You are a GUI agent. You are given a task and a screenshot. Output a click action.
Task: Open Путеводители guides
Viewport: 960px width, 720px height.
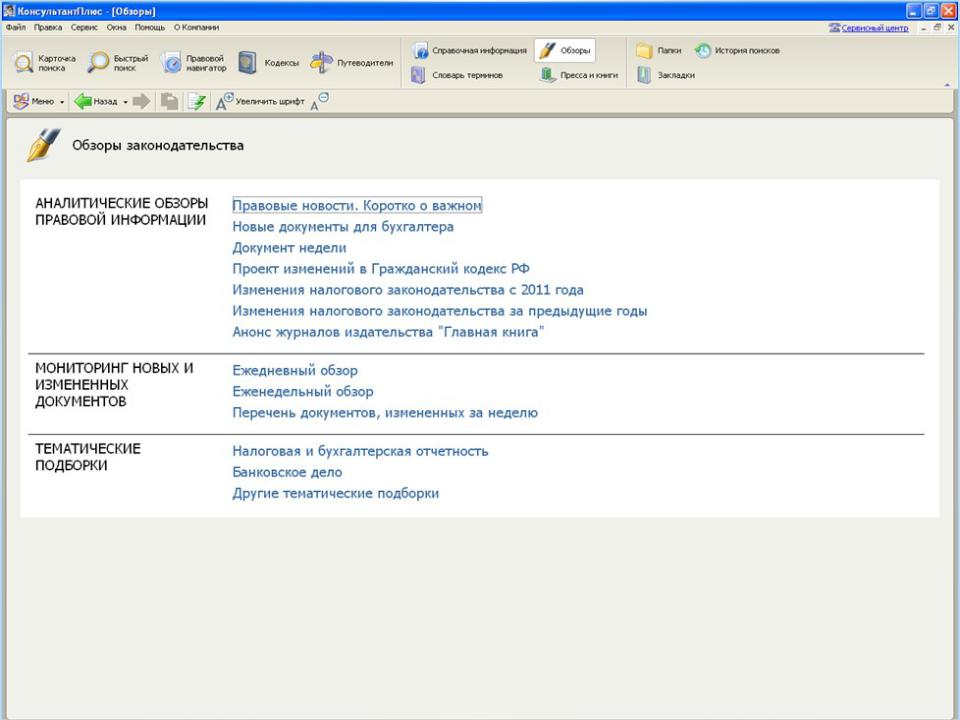tap(352, 62)
